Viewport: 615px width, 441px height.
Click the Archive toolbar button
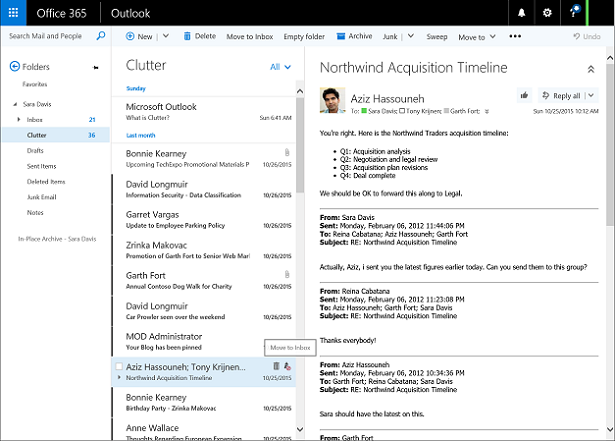354,36
